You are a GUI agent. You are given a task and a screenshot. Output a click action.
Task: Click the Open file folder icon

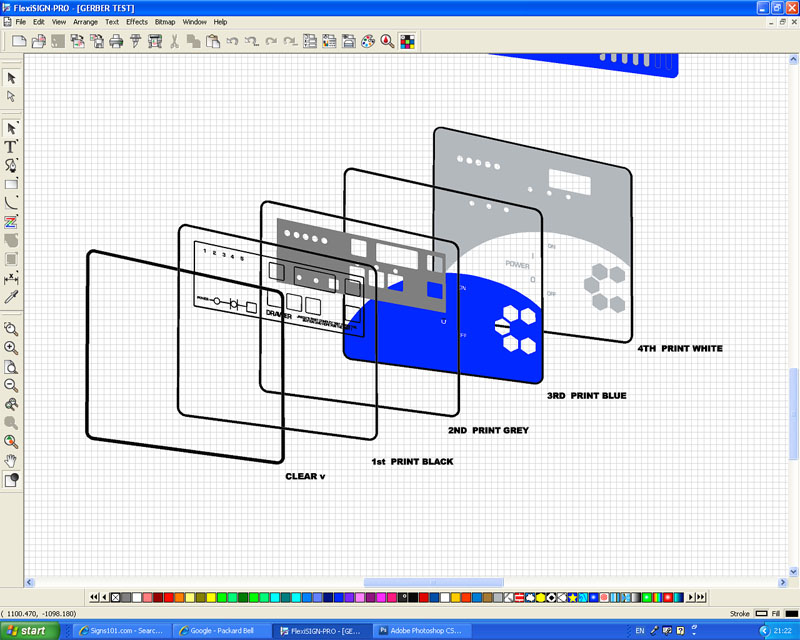pos(39,41)
